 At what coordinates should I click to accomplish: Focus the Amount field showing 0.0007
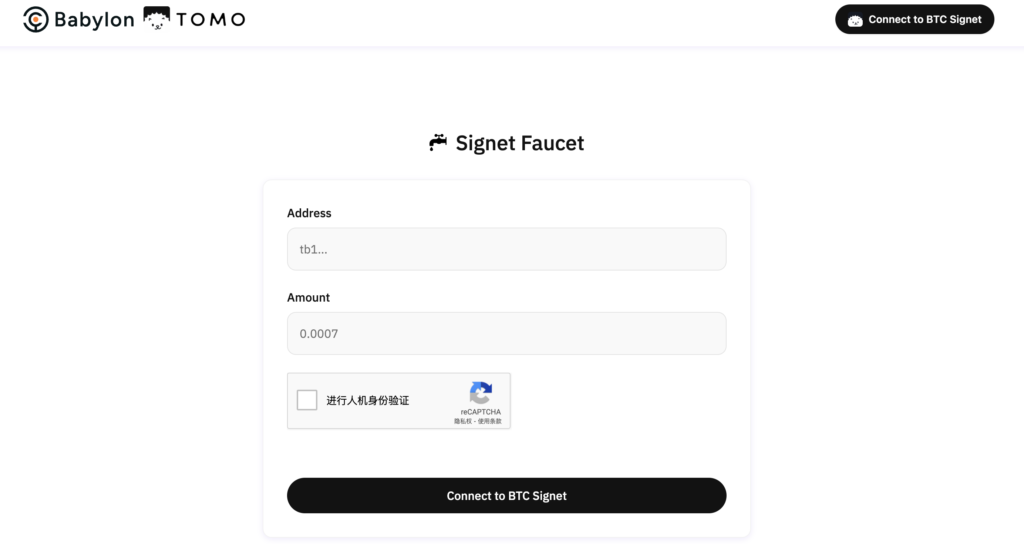click(506, 333)
